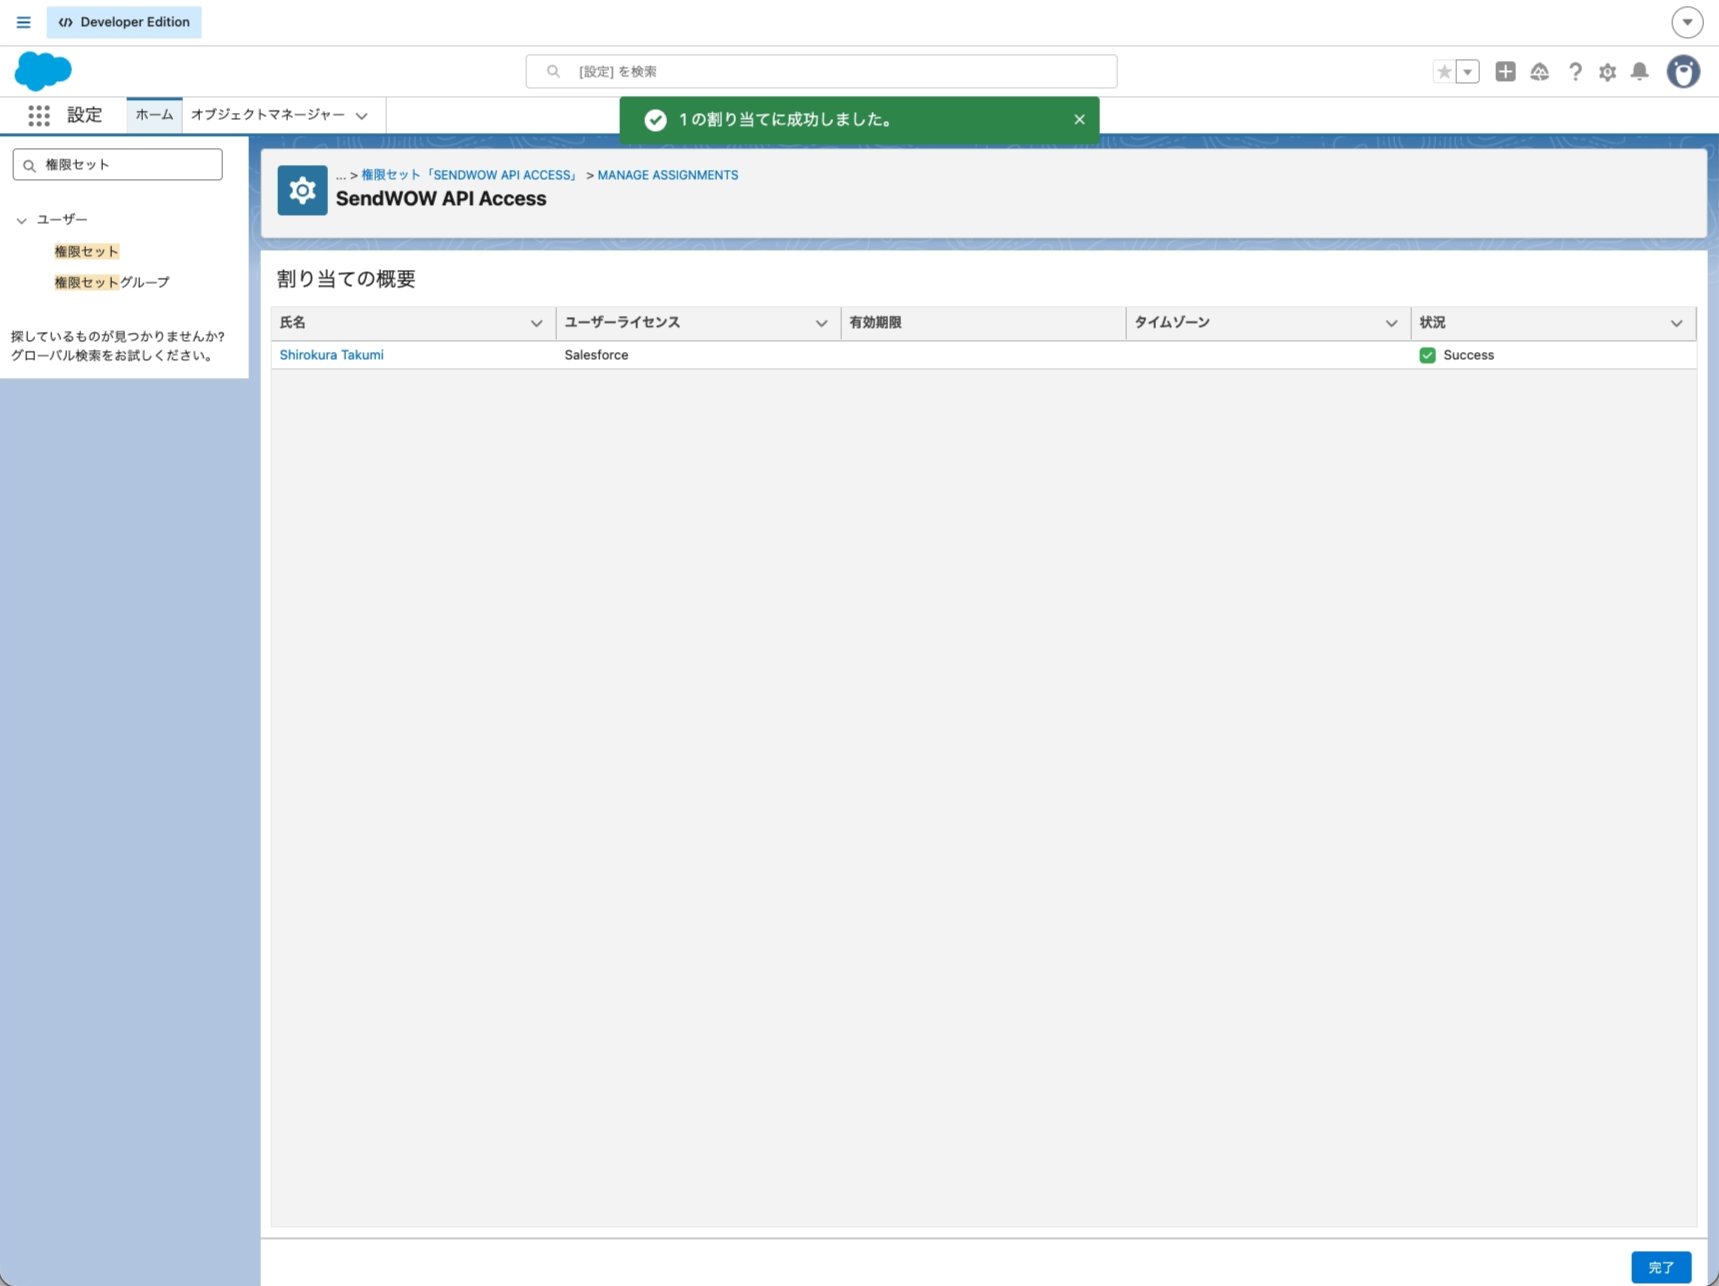Click the 設定 app name label

(84, 115)
